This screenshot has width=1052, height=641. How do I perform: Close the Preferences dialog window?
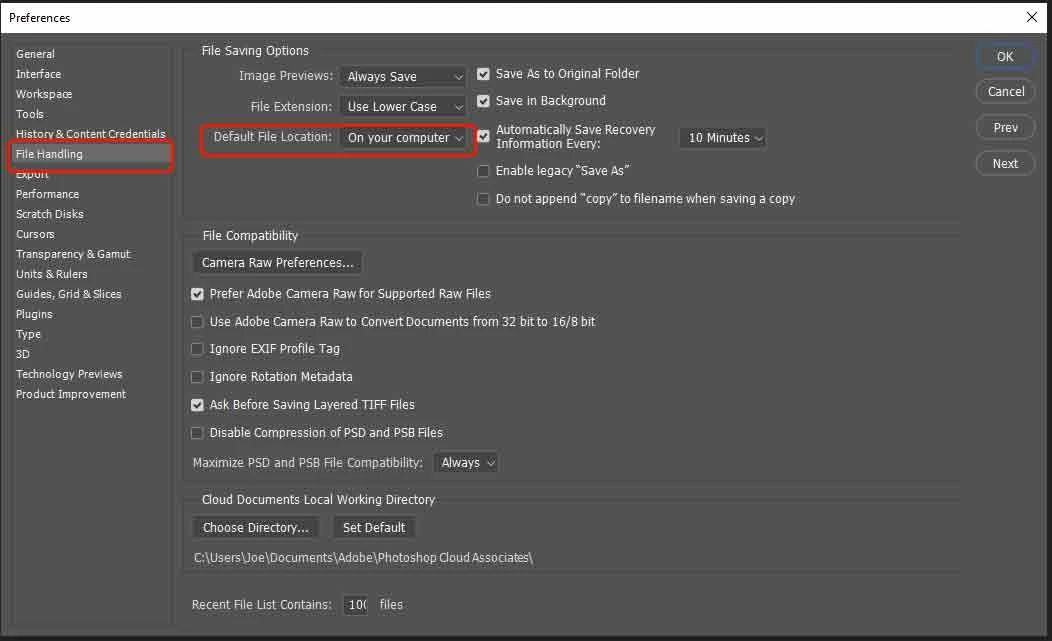pos(1032,17)
